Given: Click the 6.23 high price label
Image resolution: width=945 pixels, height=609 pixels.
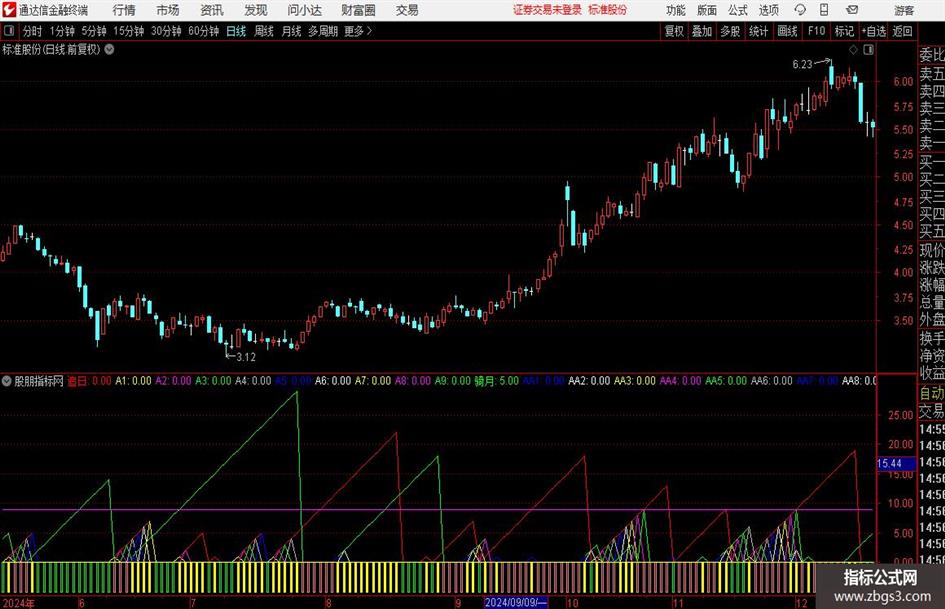Looking at the screenshot, I should click(x=802, y=64).
